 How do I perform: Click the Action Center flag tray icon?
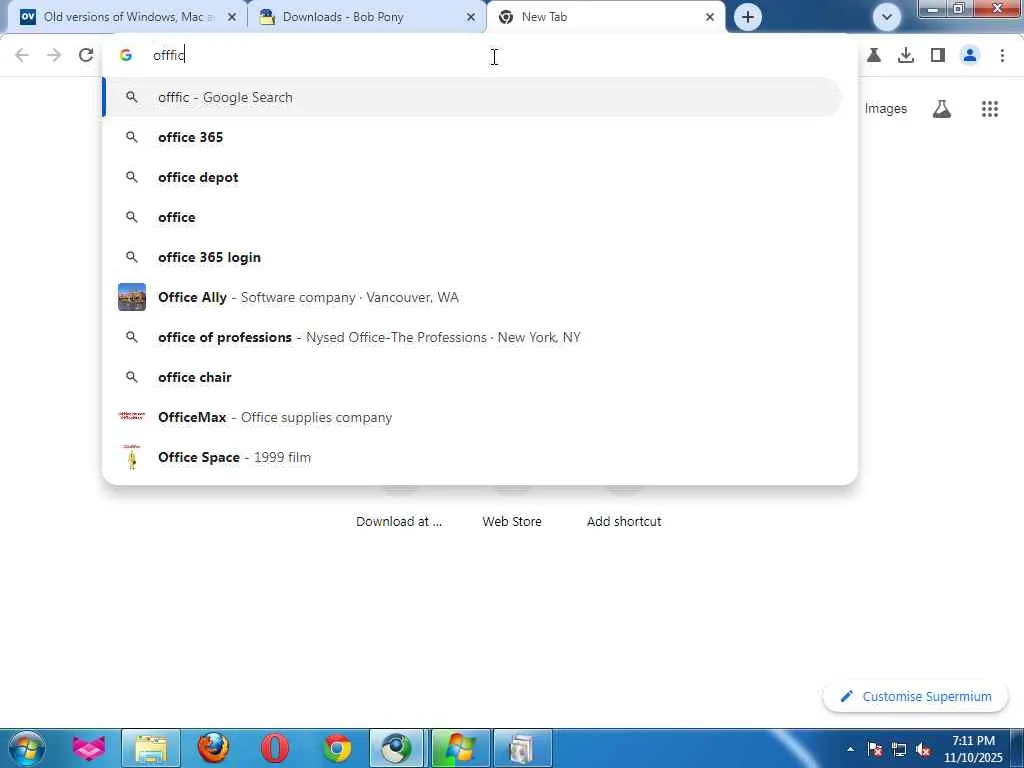tap(875, 749)
